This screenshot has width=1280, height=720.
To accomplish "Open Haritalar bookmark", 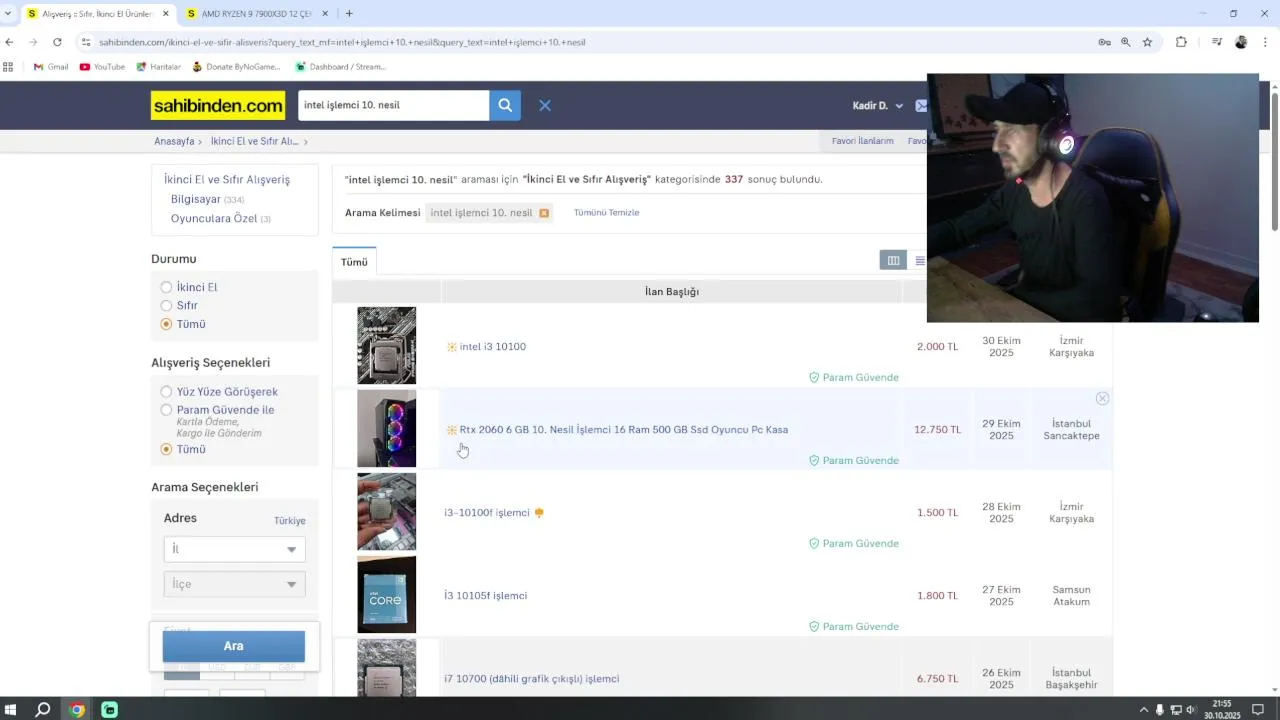I will (158, 67).
